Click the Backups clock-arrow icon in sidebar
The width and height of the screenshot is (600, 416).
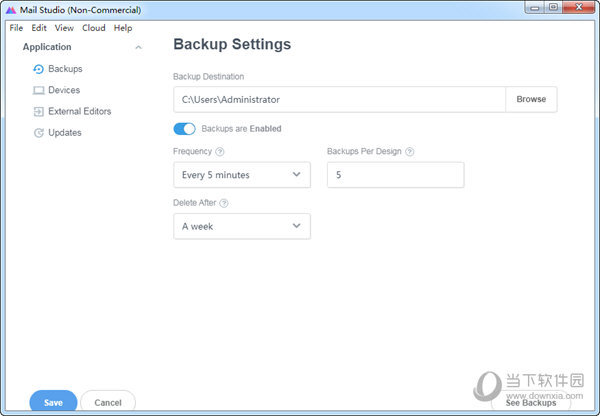pyautogui.click(x=38, y=69)
